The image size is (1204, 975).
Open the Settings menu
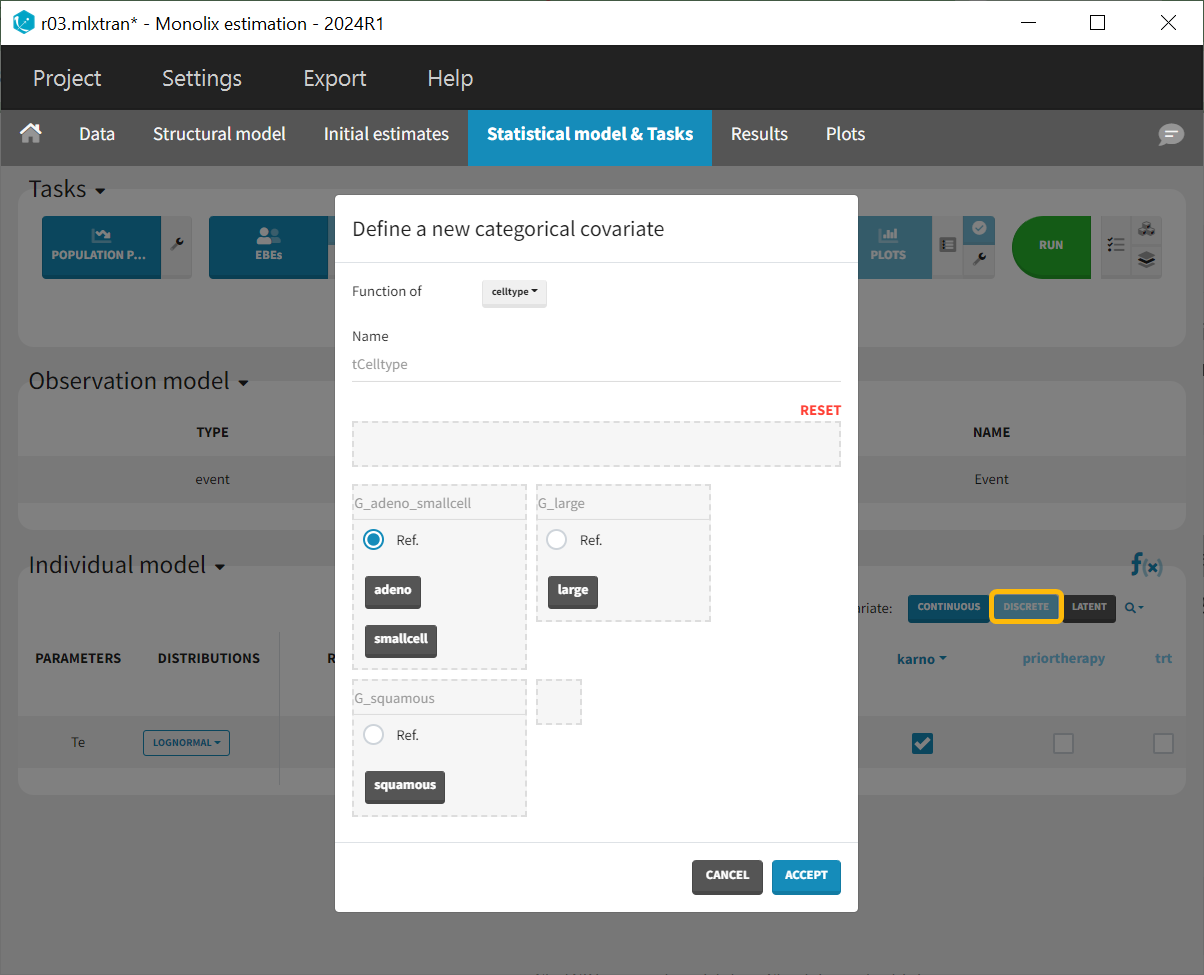pyautogui.click(x=202, y=78)
